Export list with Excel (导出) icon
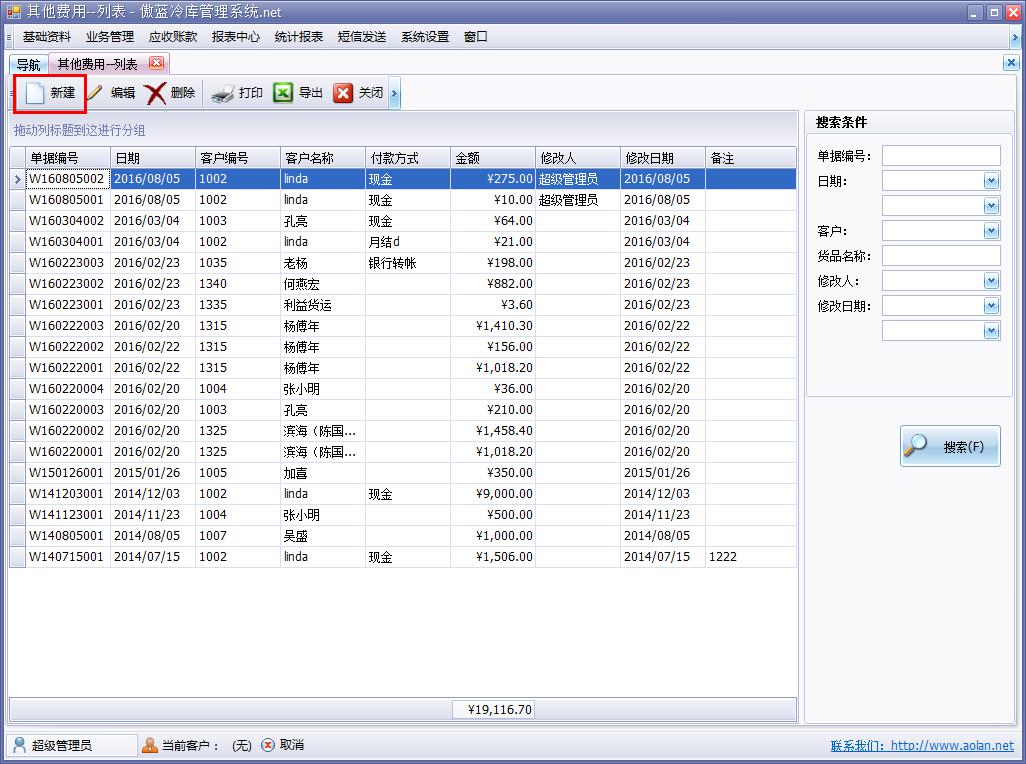Screen dimensions: 1026x764 click(283, 93)
